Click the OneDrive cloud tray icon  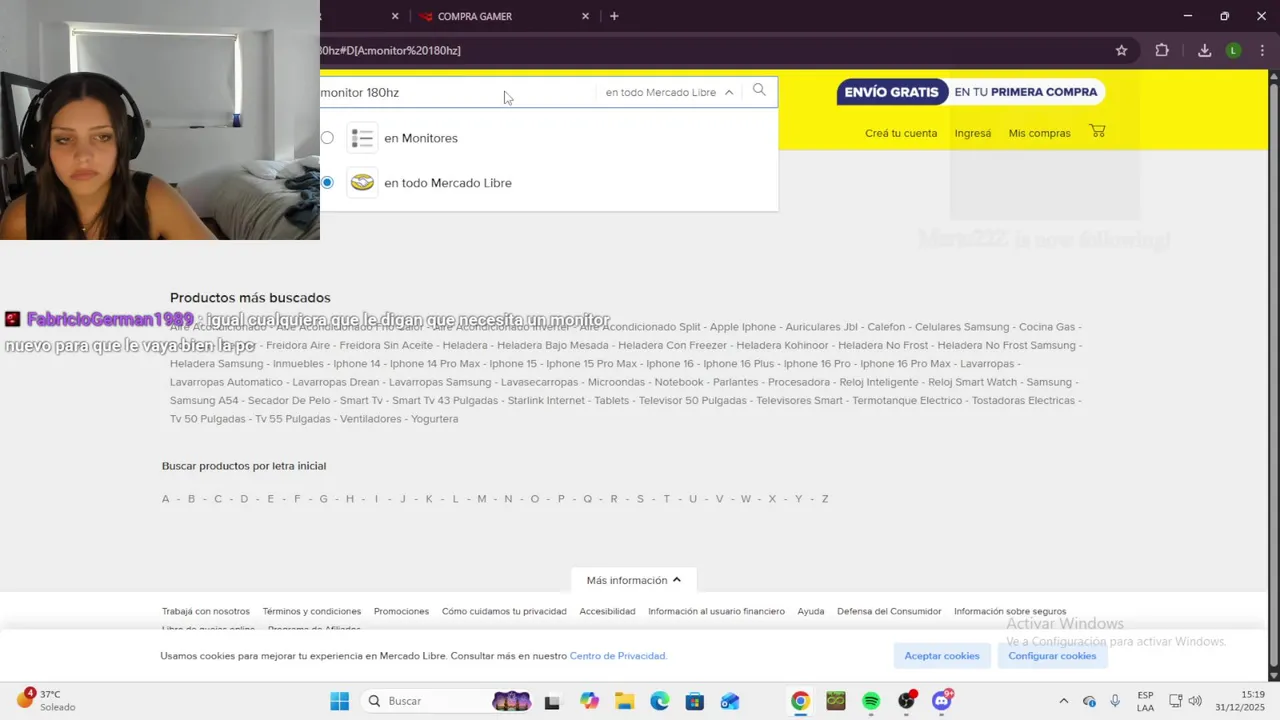pos(1089,701)
